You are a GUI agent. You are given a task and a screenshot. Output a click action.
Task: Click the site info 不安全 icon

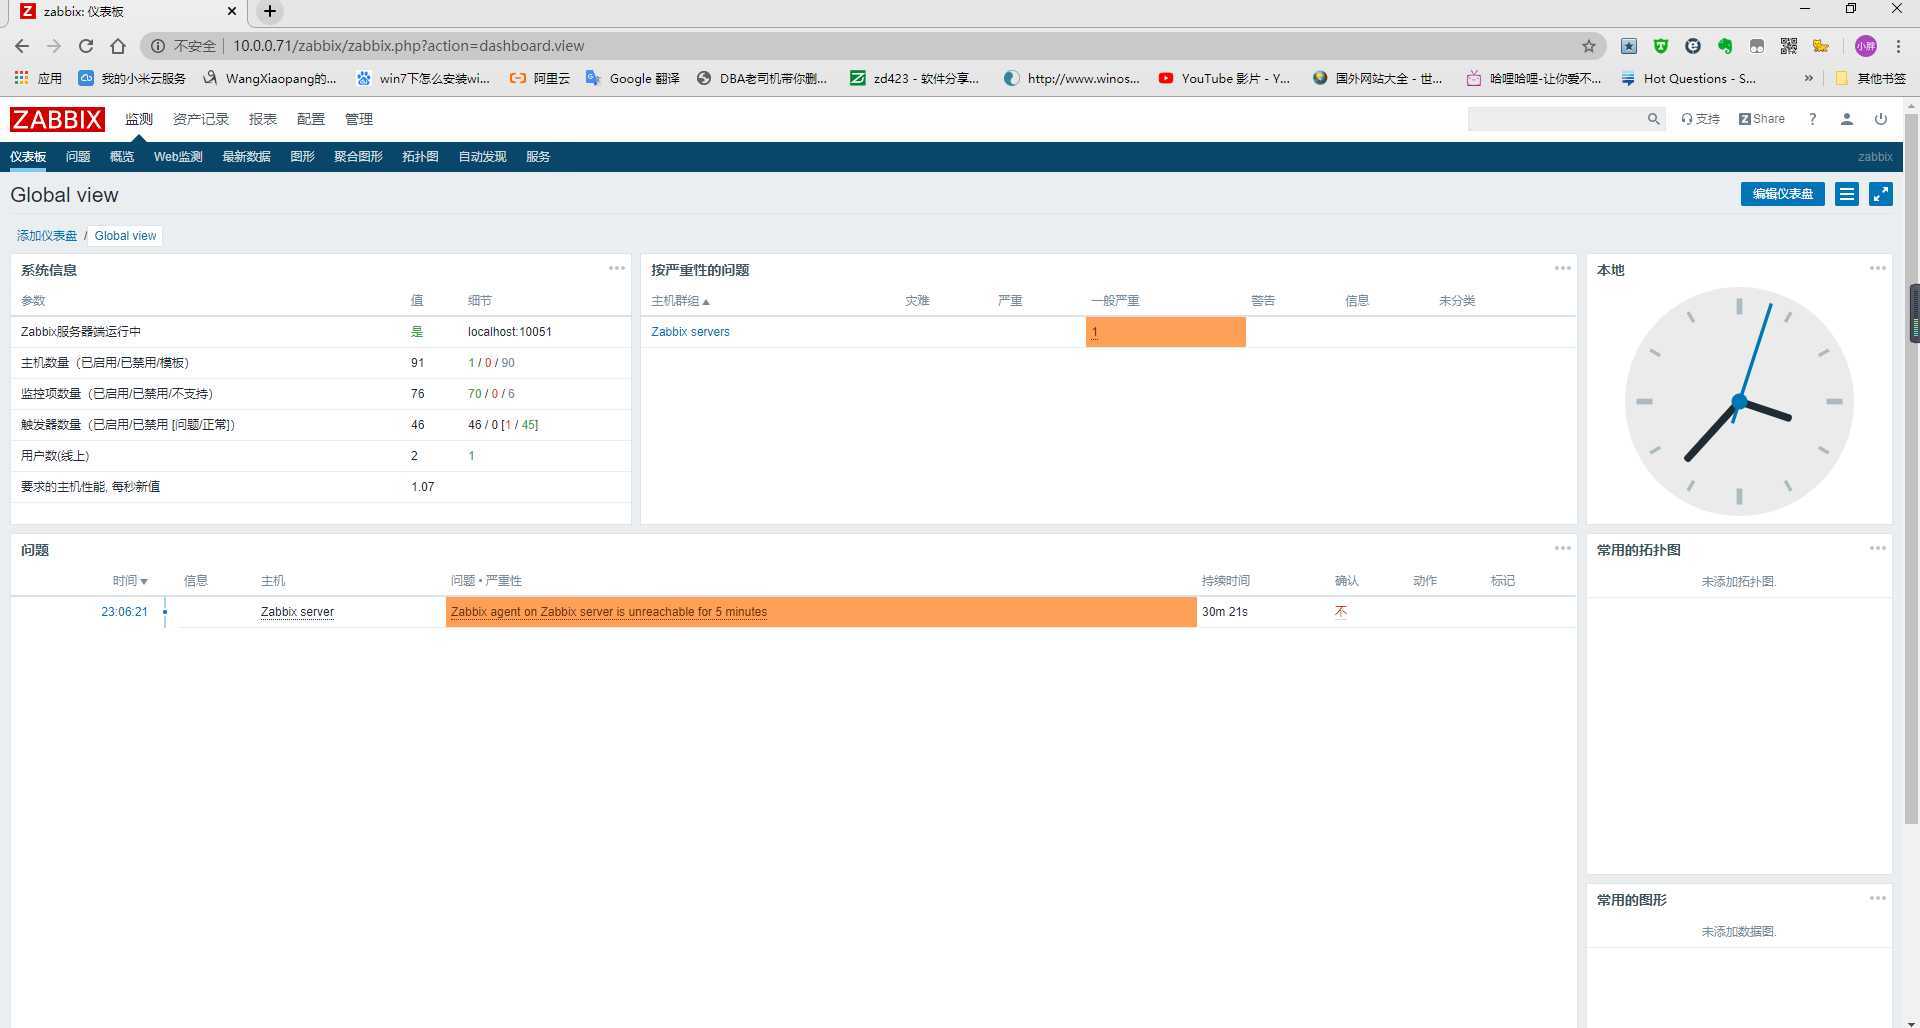158,46
